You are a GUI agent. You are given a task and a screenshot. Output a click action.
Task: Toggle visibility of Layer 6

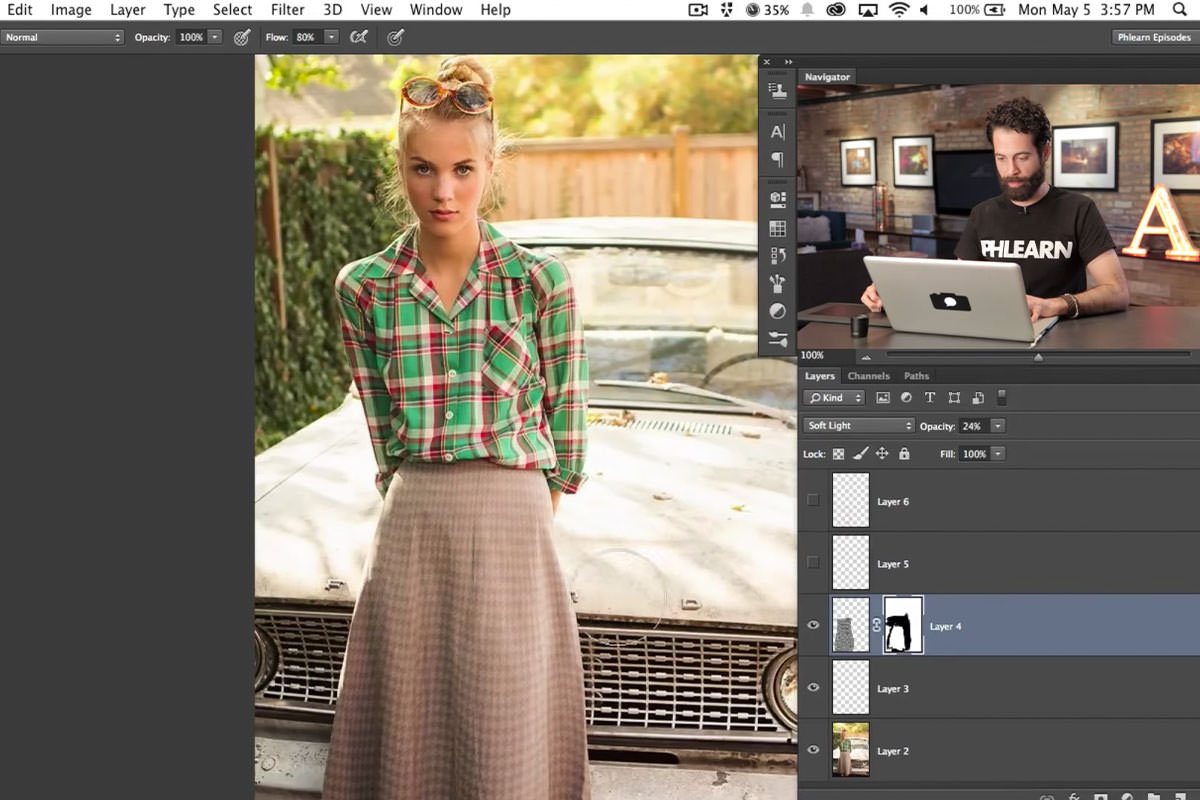tap(813, 500)
